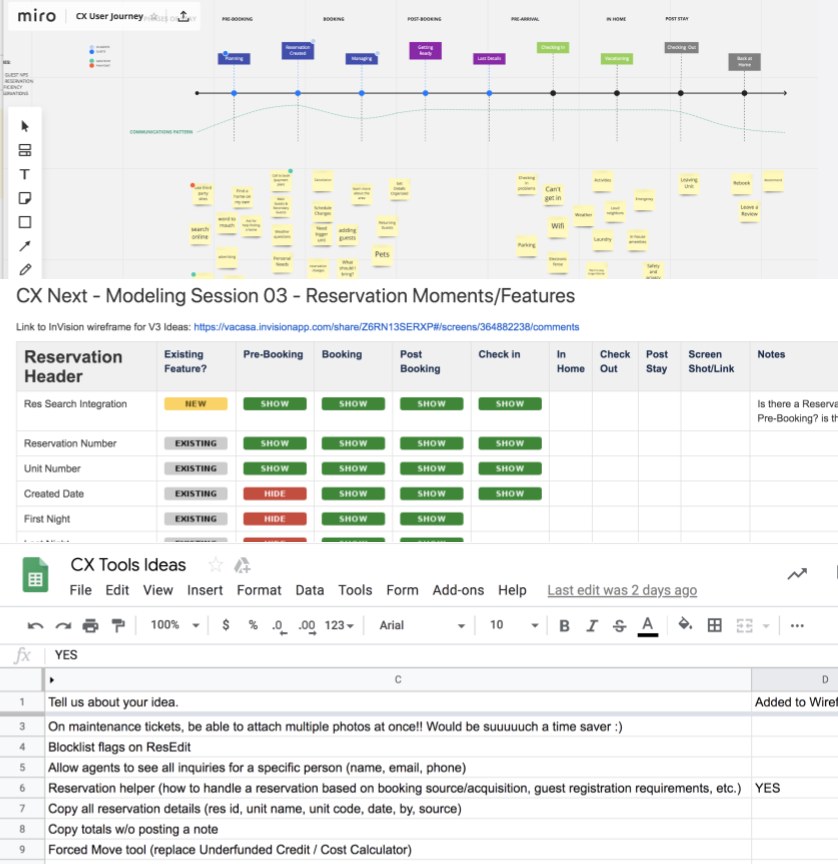The image size is (838, 864).
Task: Decrease decimal places
Action: click(279, 626)
